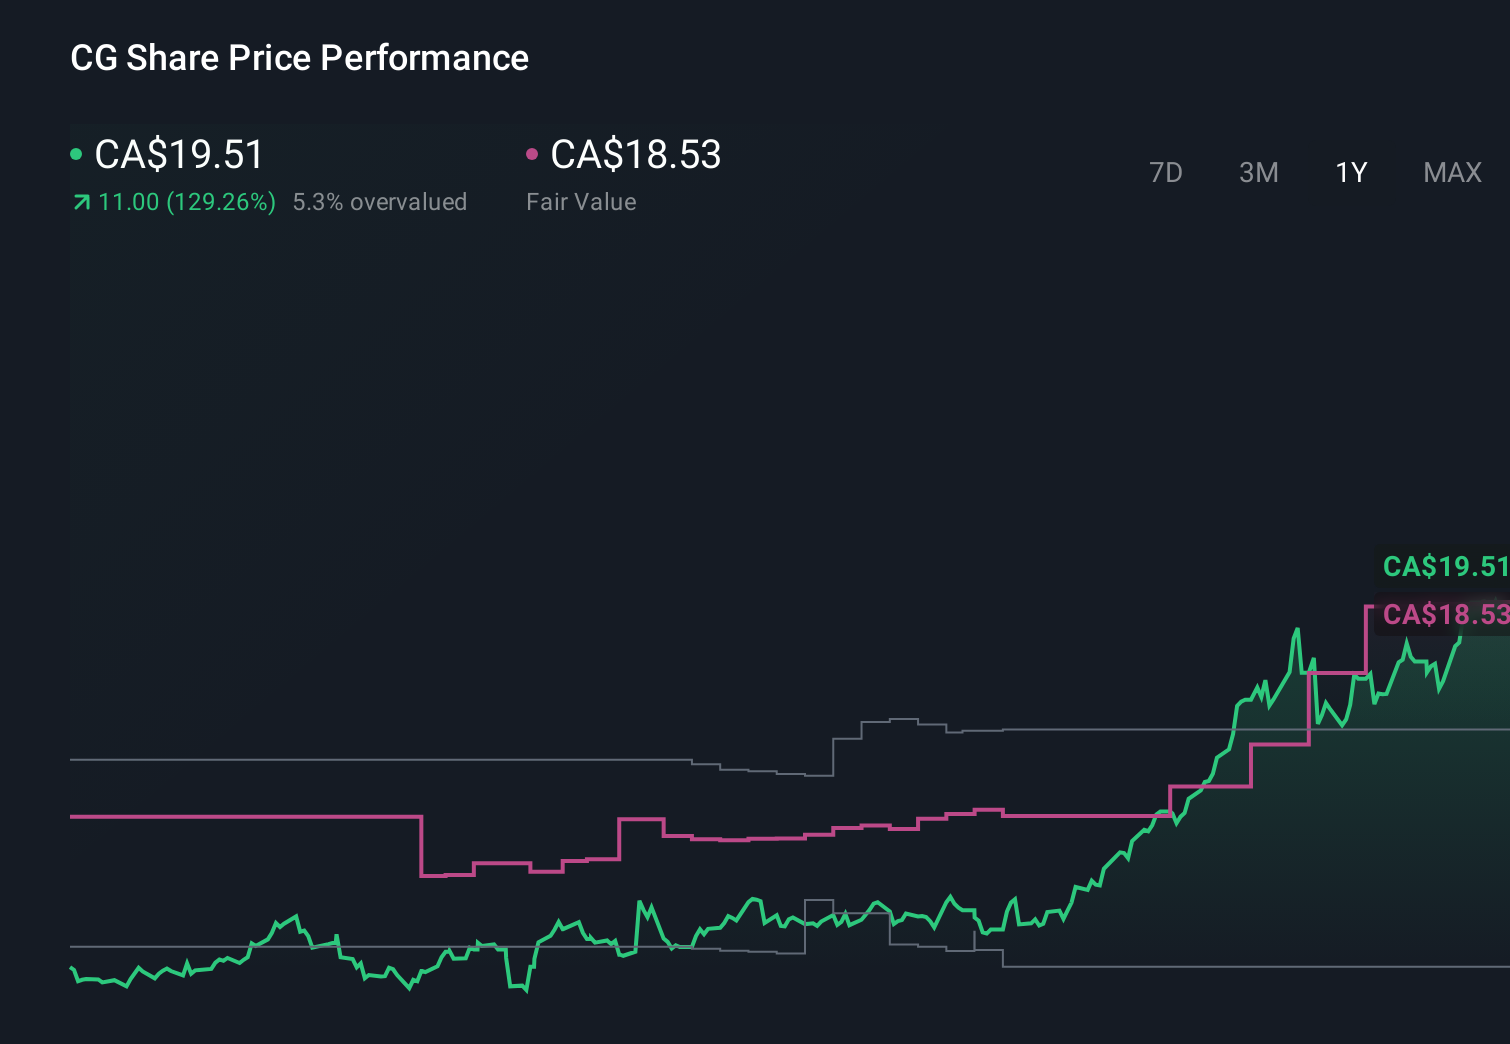
Task: Click the chart title CG Share Price Performance
Action: point(299,58)
